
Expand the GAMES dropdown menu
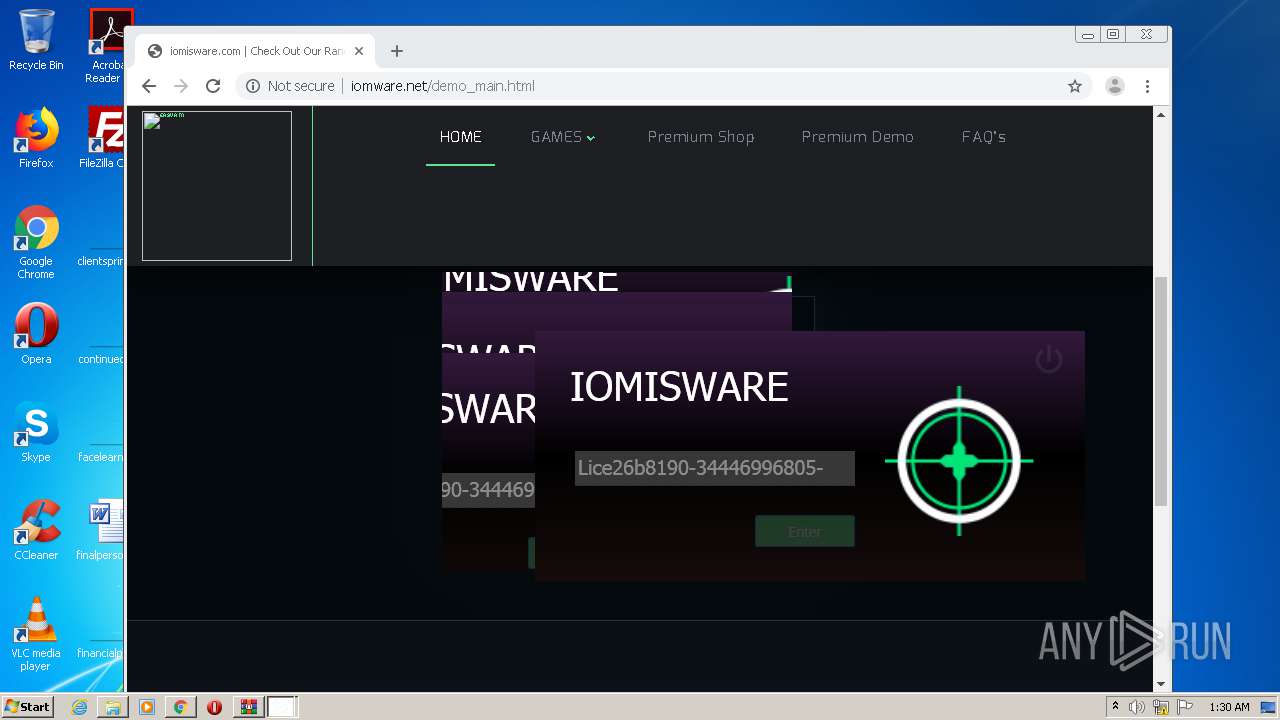pyautogui.click(x=563, y=137)
